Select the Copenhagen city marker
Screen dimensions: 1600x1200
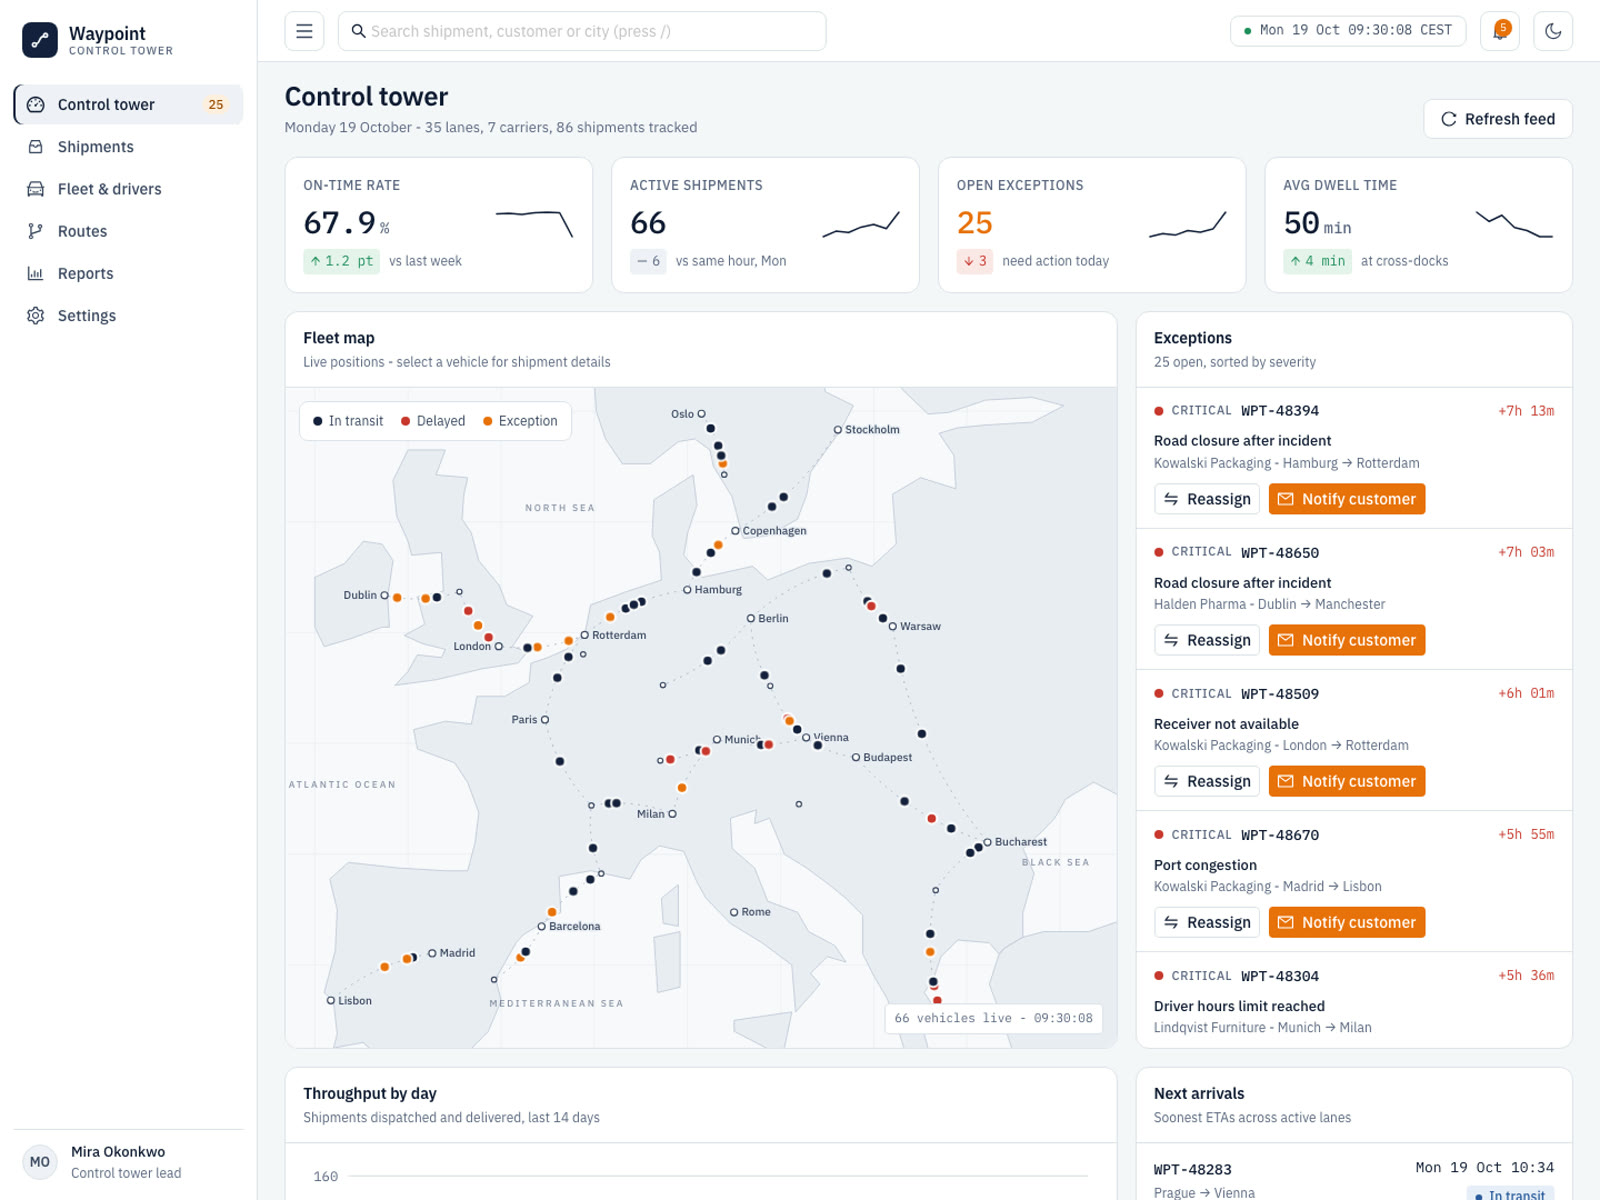pyautogui.click(x=735, y=531)
